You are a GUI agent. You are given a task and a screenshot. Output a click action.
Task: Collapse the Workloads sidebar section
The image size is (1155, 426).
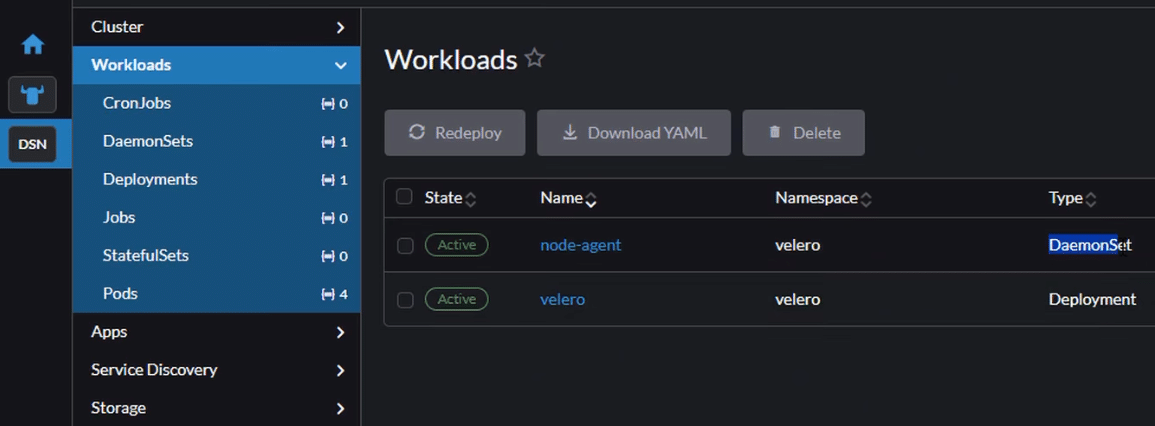pos(340,66)
